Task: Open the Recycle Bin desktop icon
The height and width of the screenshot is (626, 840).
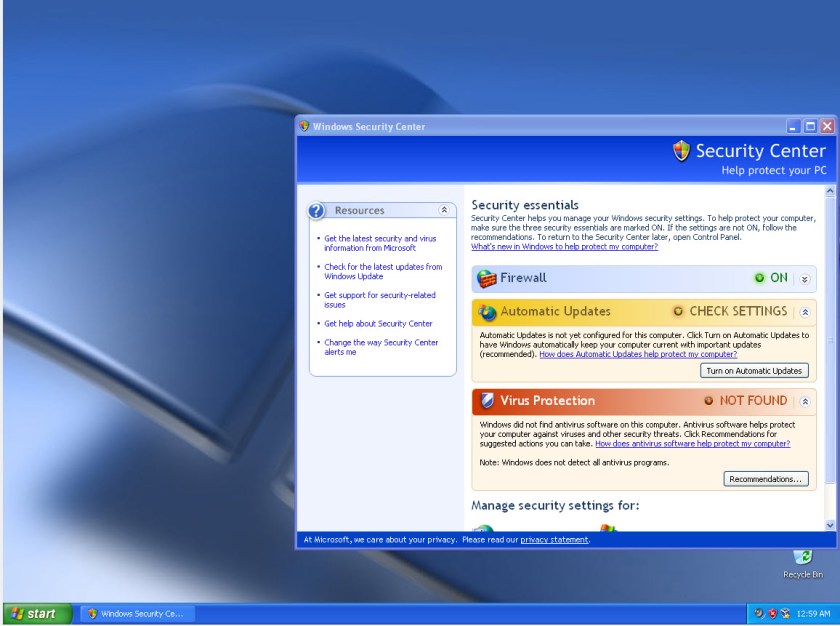Action: (802, 564)
